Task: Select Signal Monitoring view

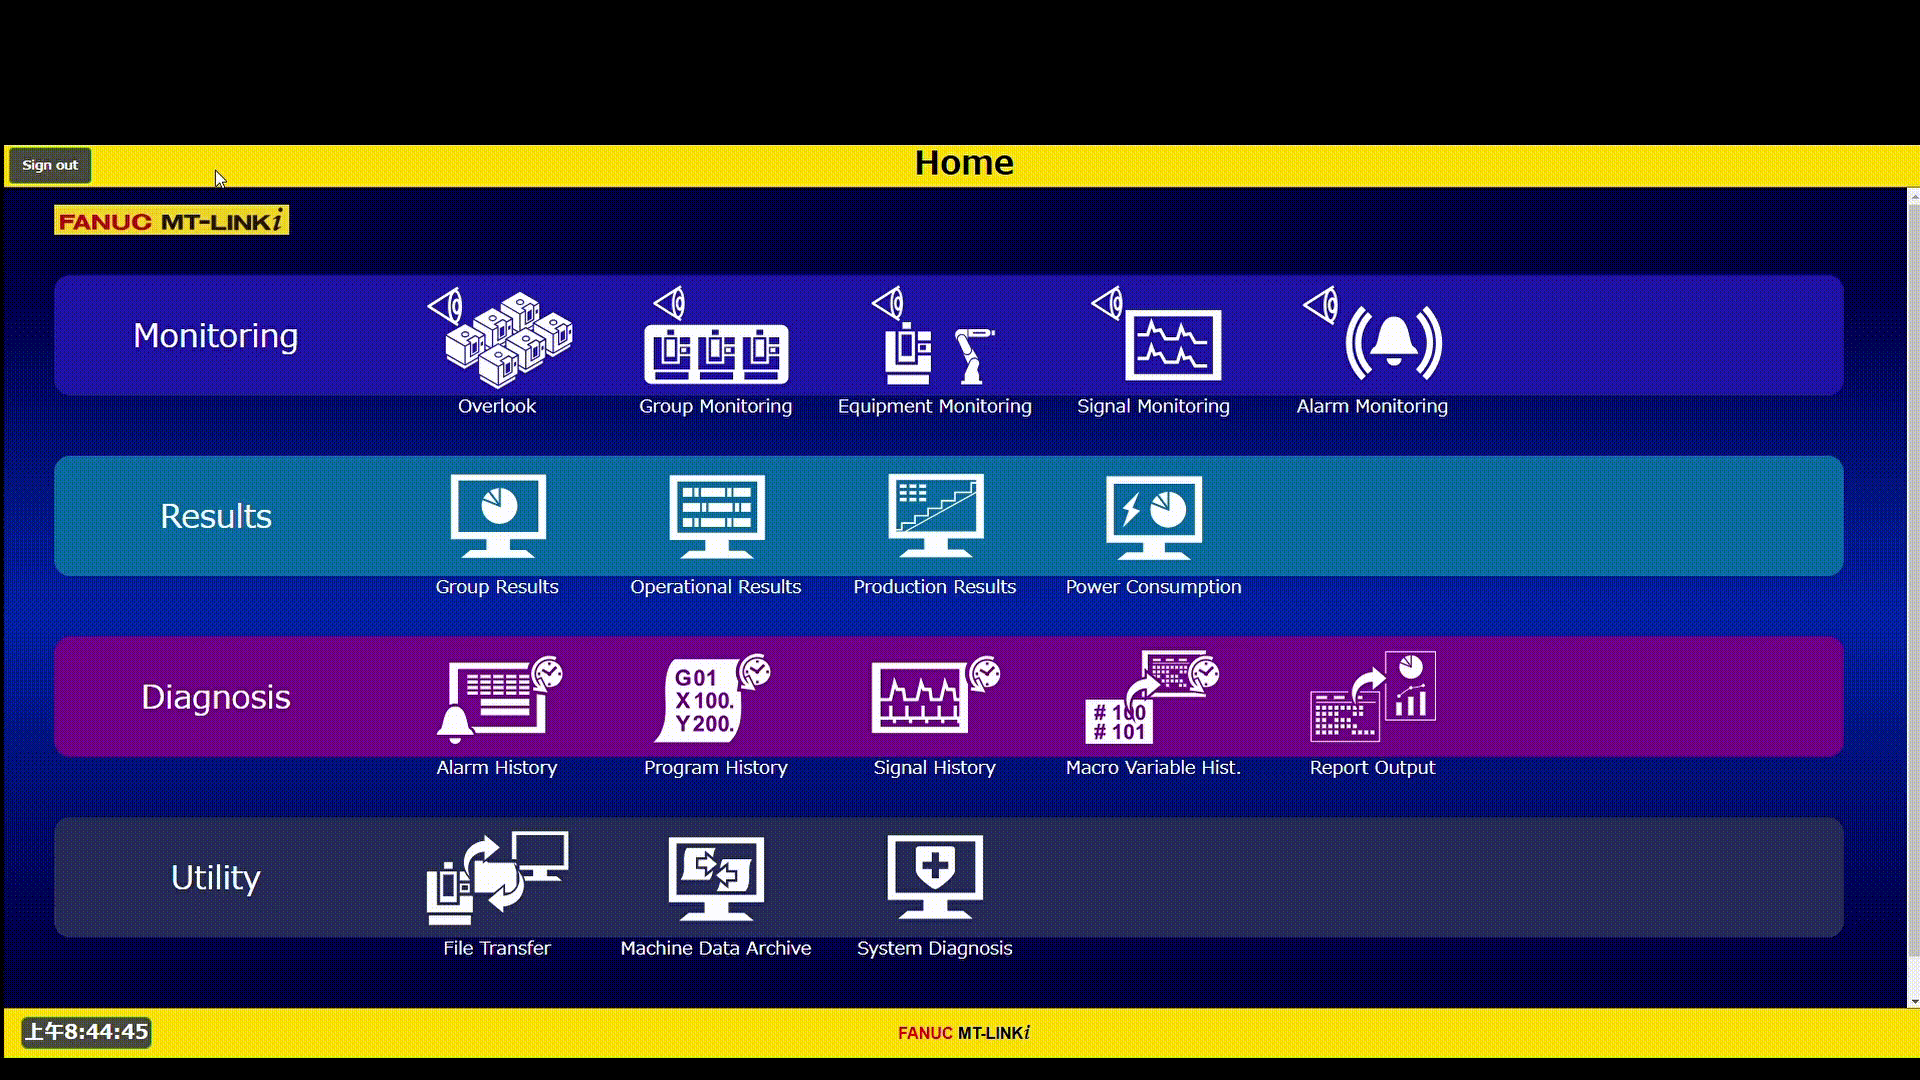Action: pos(1154,348)
